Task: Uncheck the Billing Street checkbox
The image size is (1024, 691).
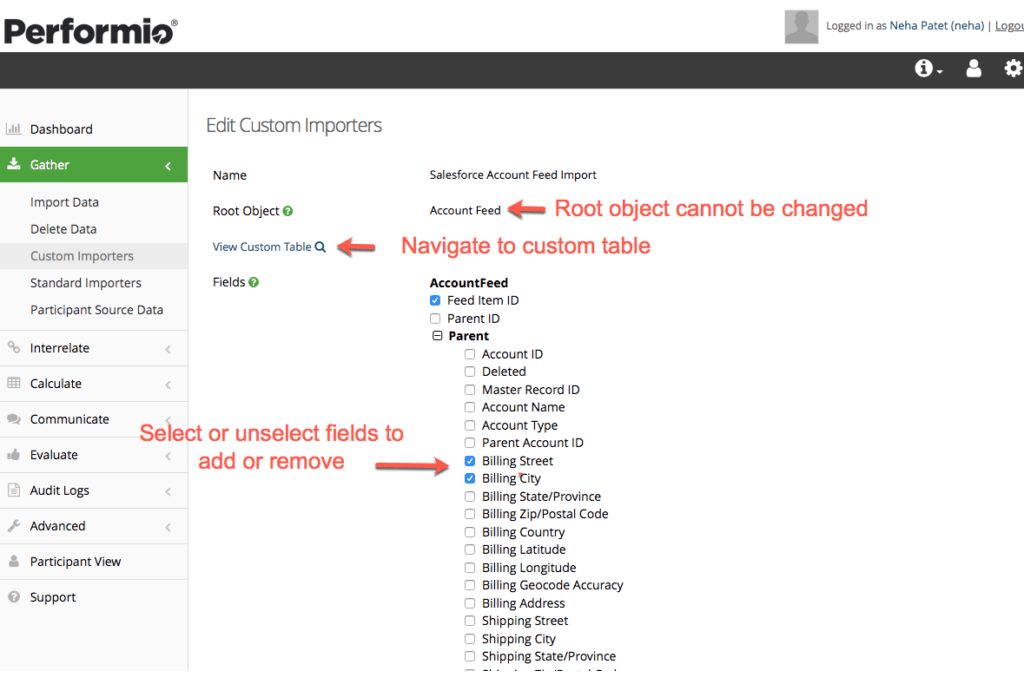Action: (470, 461)
